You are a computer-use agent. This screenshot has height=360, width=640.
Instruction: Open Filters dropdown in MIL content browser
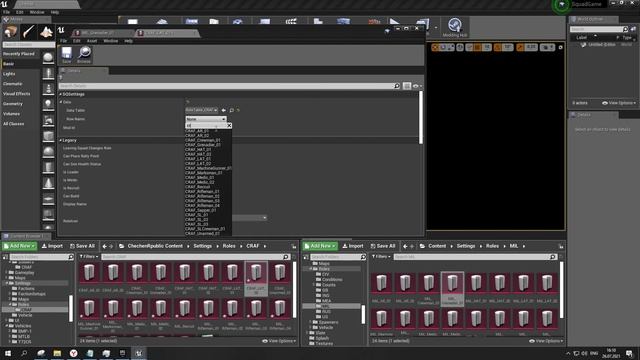tap(381, 257)
